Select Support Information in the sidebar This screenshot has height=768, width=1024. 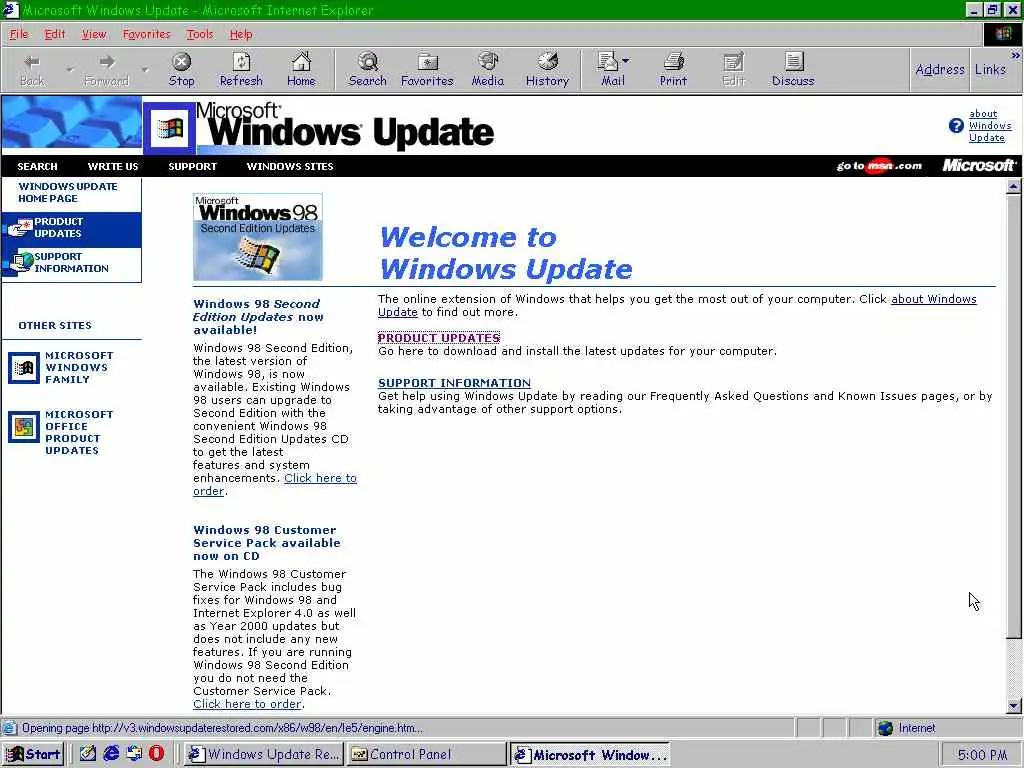[x=71, y=263]
